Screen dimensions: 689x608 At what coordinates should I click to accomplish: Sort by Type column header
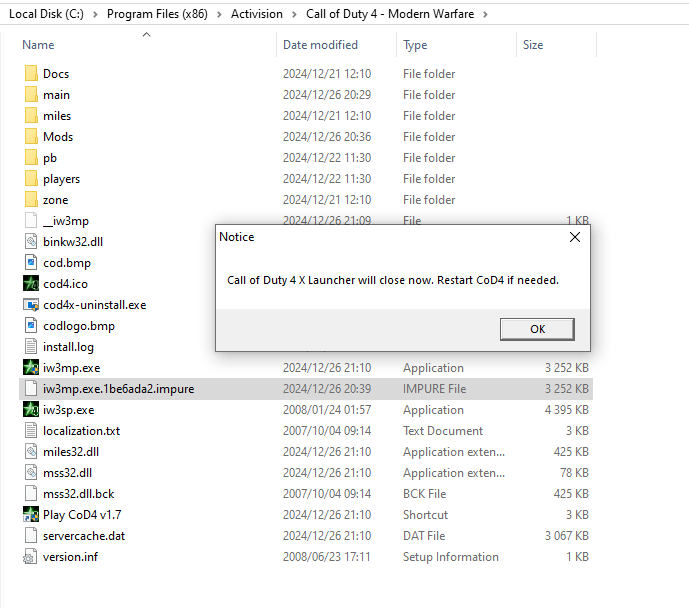(x=415, y=45)
